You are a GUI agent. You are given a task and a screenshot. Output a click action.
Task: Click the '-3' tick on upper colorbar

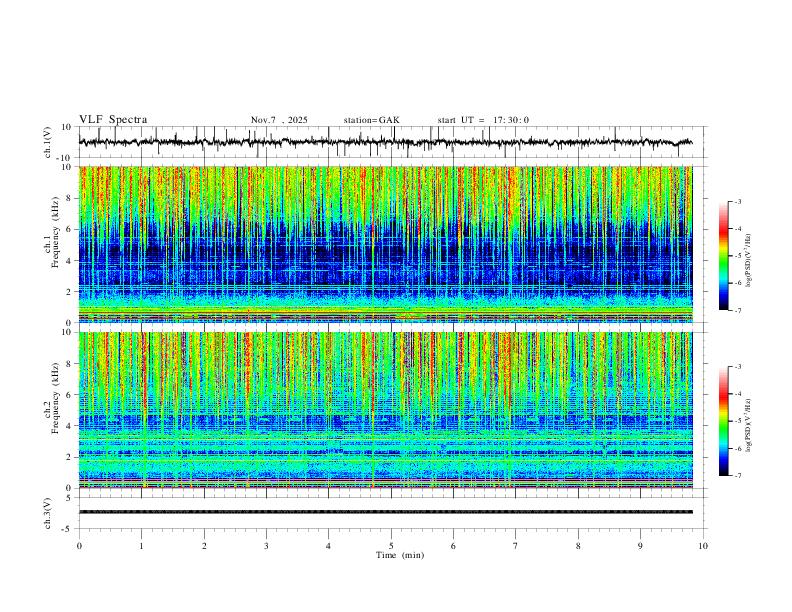click(x=738, y=201)
